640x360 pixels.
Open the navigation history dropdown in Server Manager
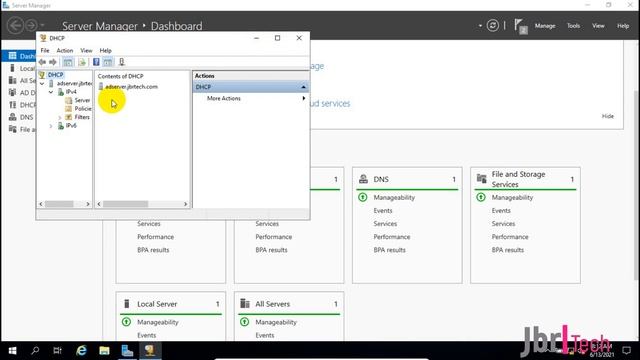tap(42, 25)
